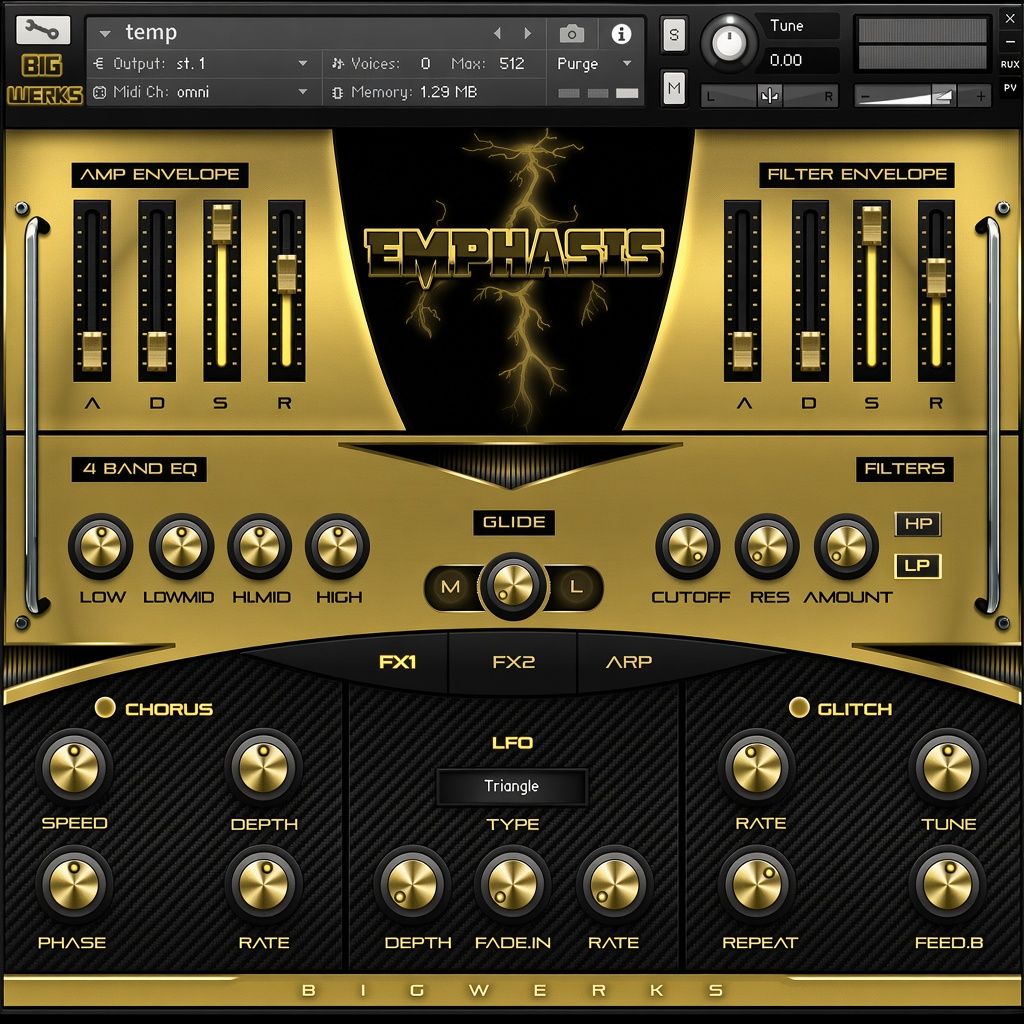Click the header volume slider
Image resolution: width=1024 pixels, height=1024 pixels.
coord(923,97)
